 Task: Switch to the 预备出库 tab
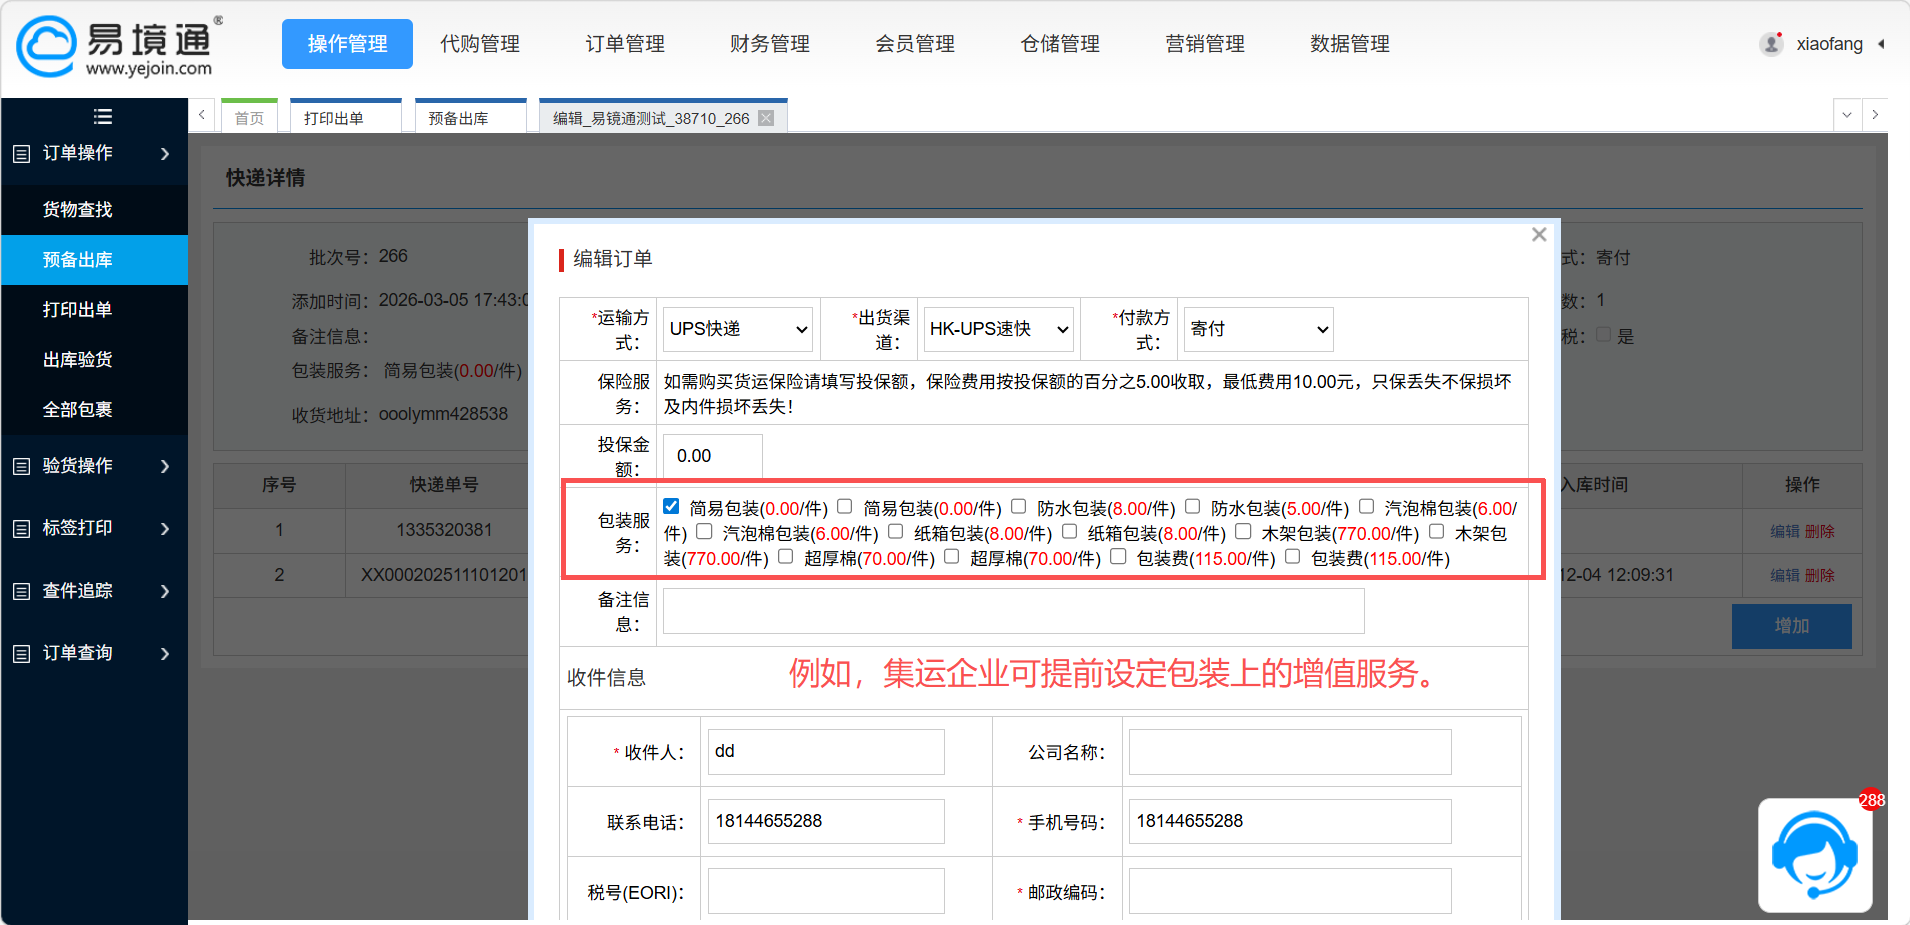(471, 117)
